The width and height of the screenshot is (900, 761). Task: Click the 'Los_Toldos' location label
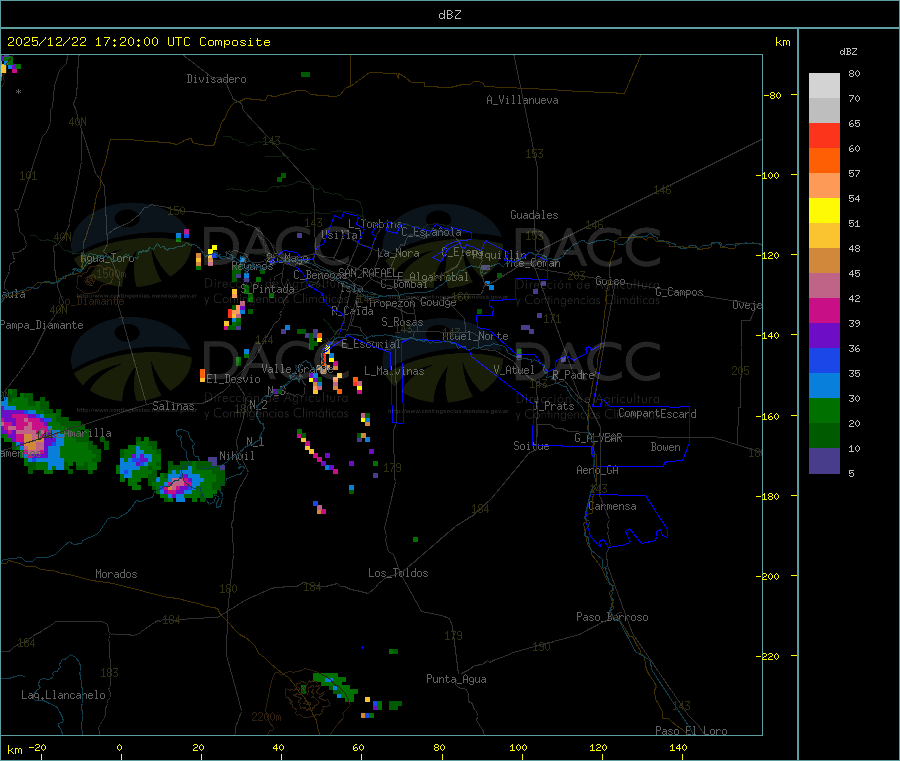coord(398,573)
